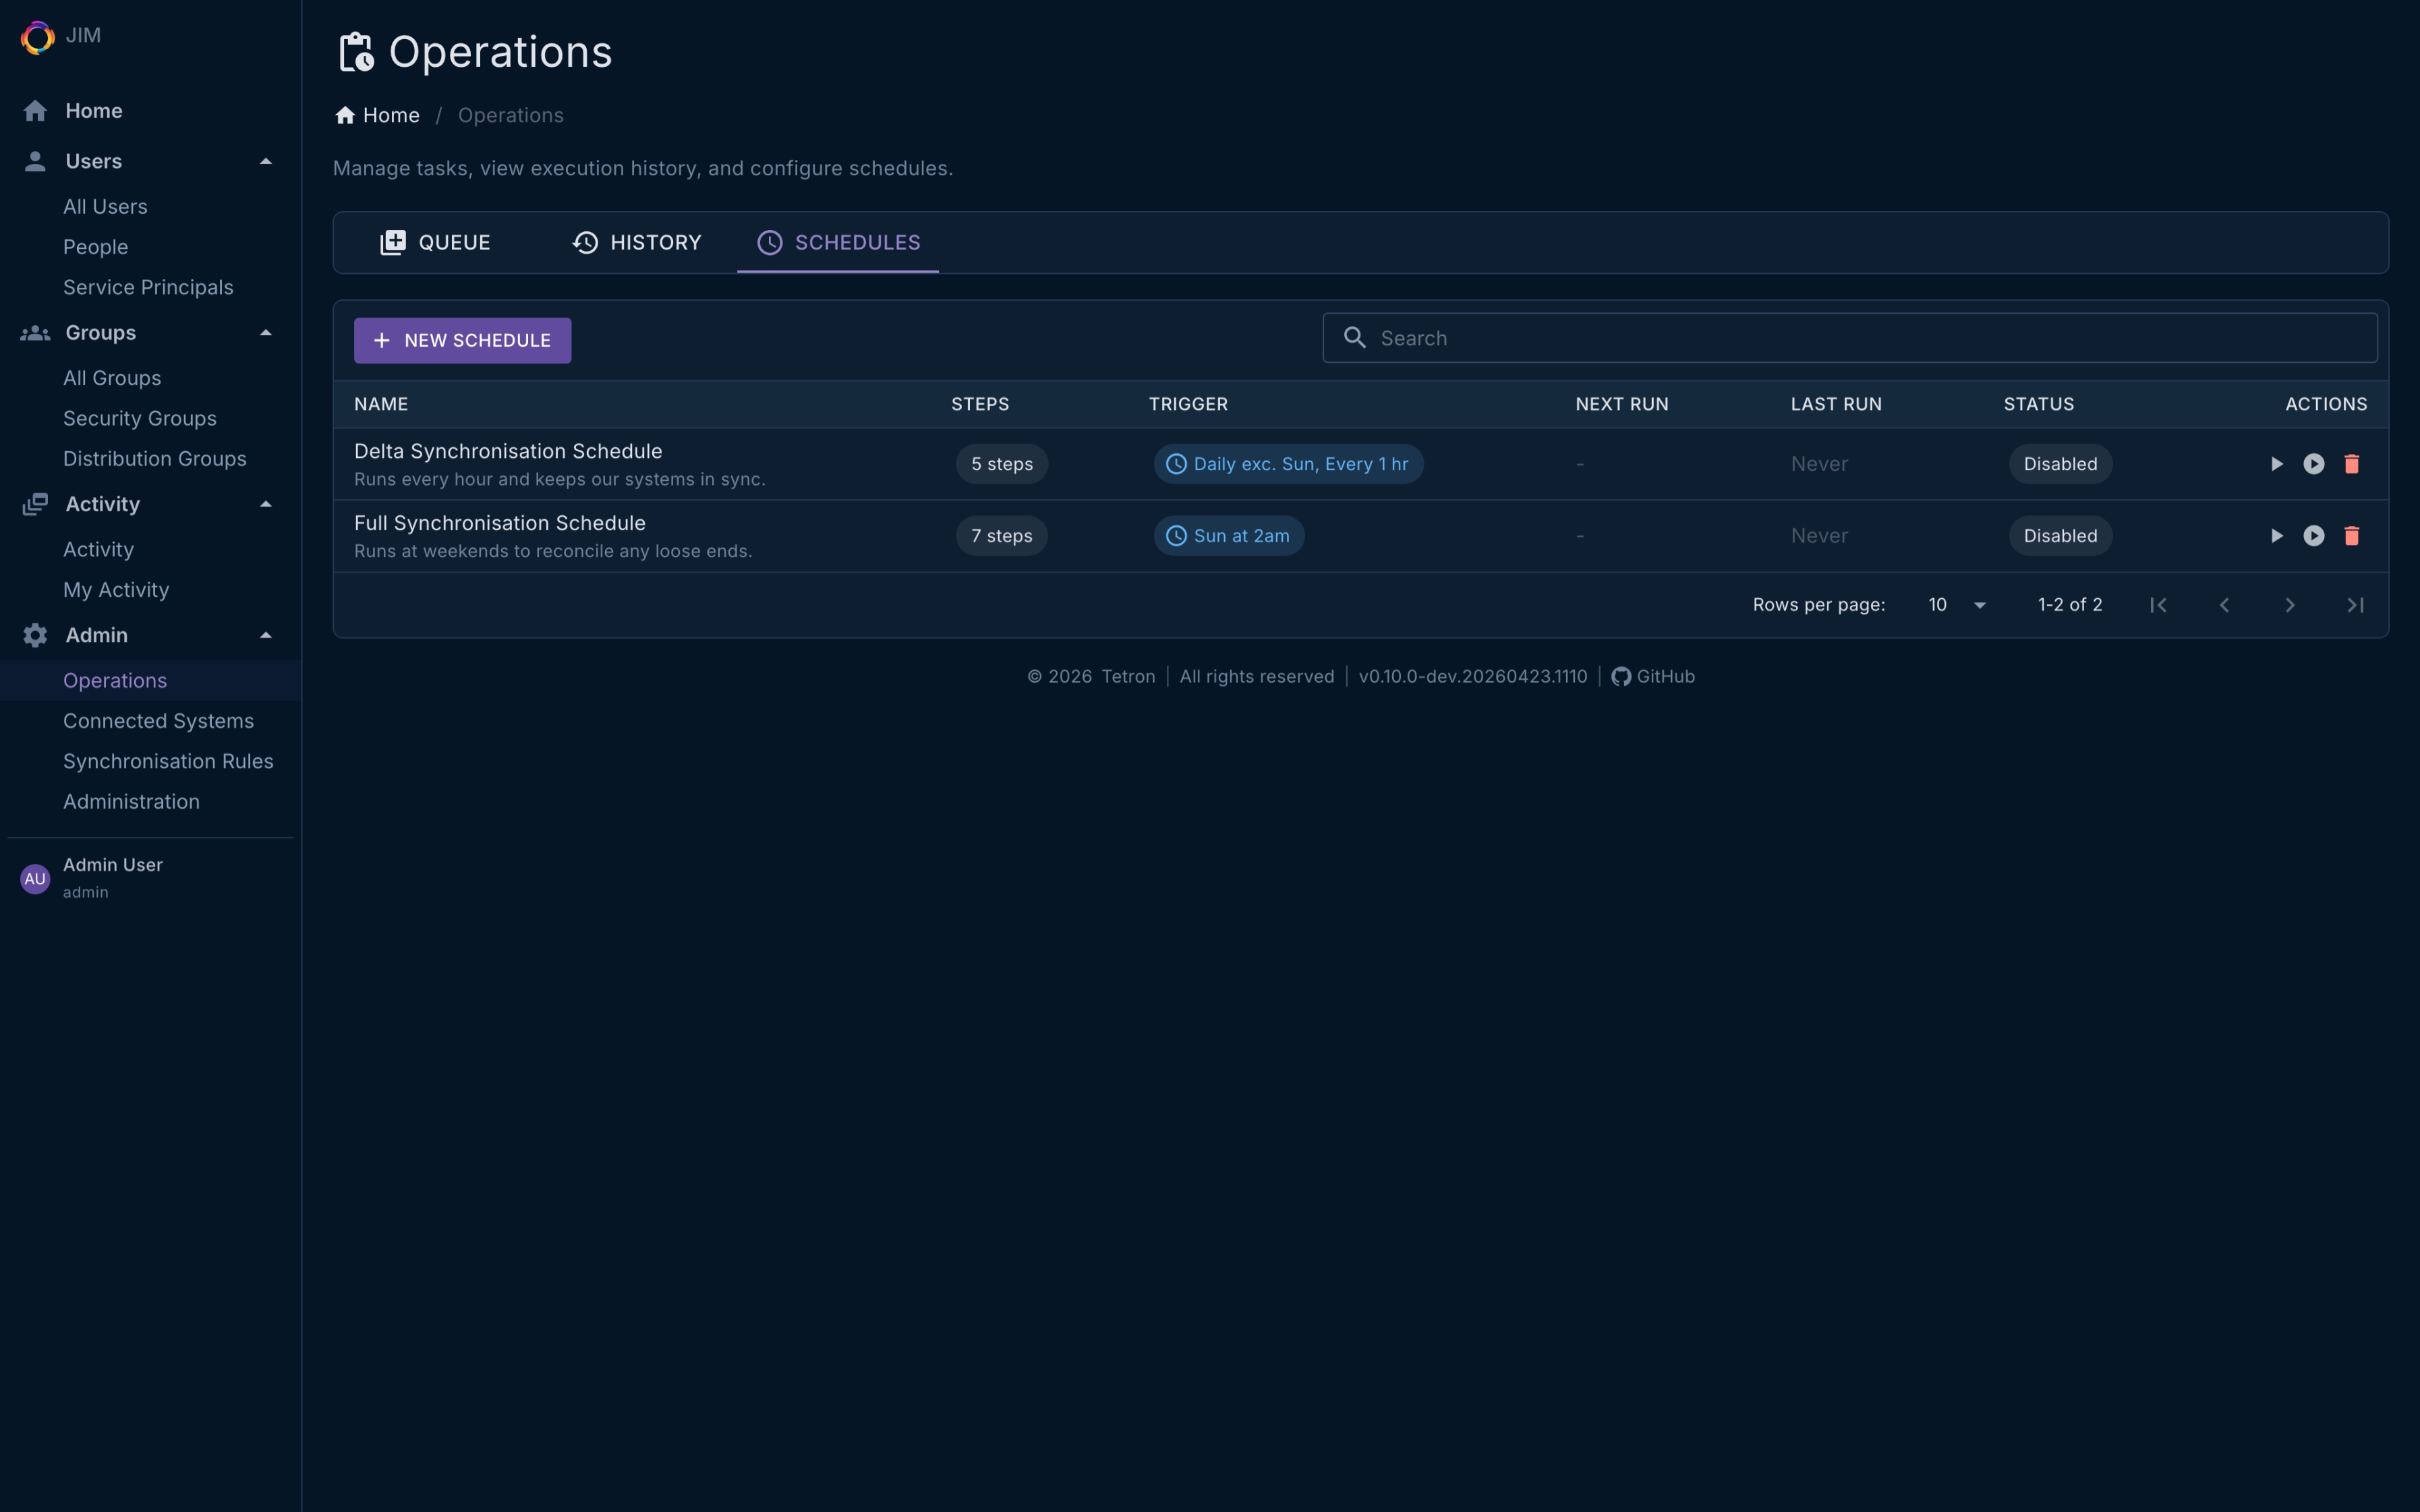Viewport: 2420px width, 1512px height.
Task: Switch to the Queue tab
Action: tap(435, 243)
